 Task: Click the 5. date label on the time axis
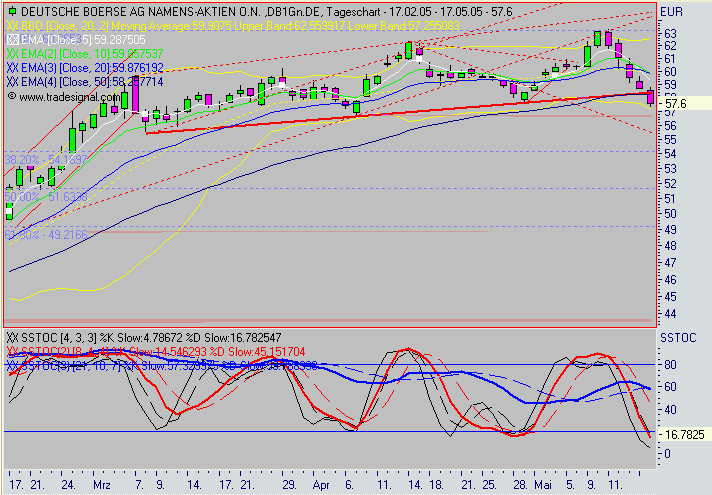pyautogui.click(x=570, y=485)
